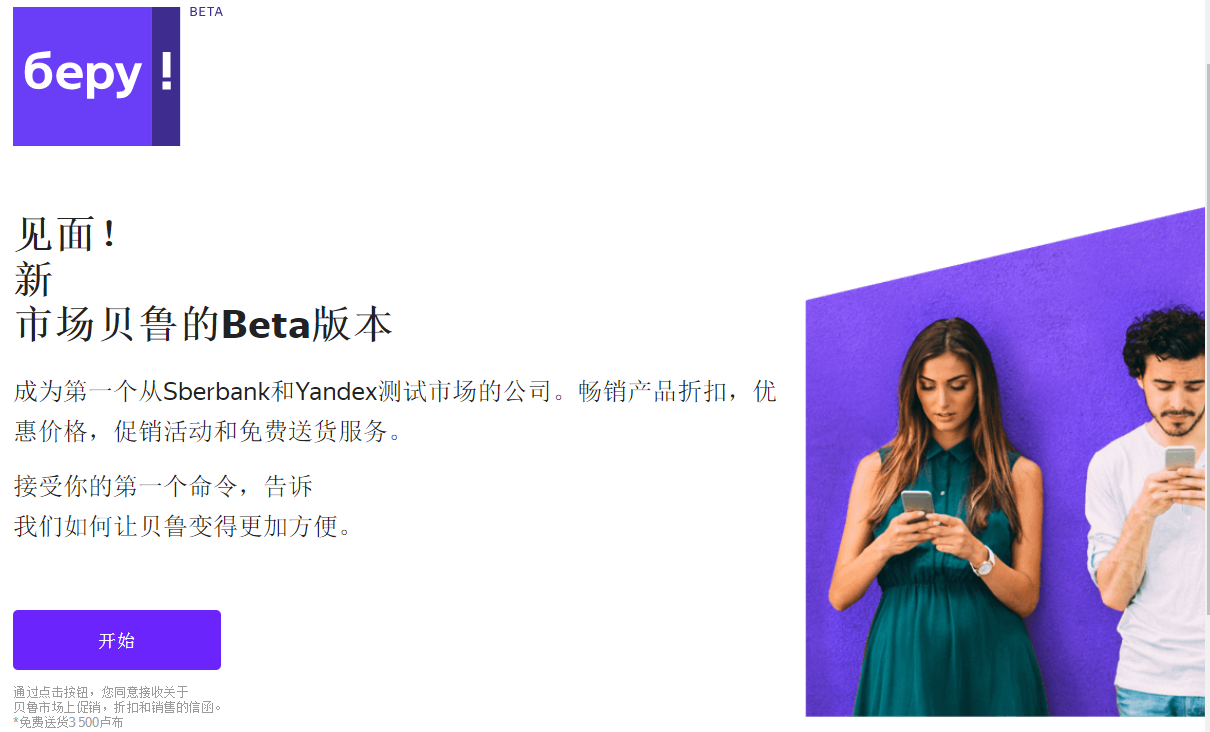Click the bold Beta word in the heading

[x=266, y=325]
